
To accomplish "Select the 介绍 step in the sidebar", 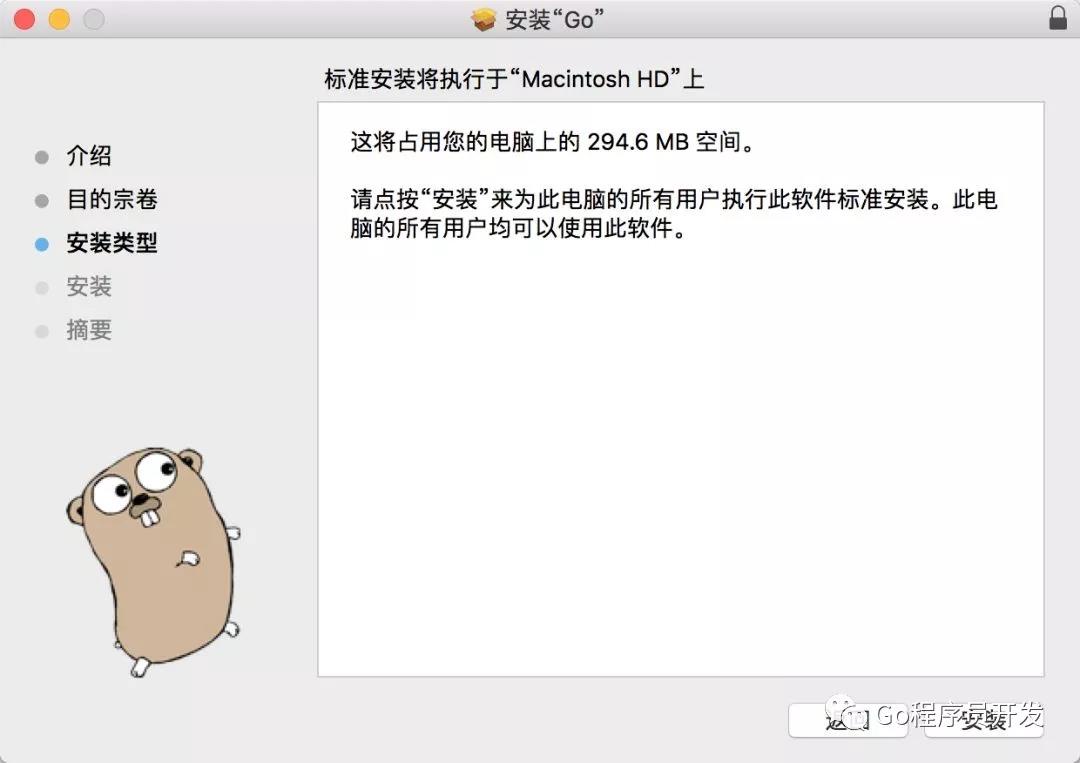I will point(88,156).
